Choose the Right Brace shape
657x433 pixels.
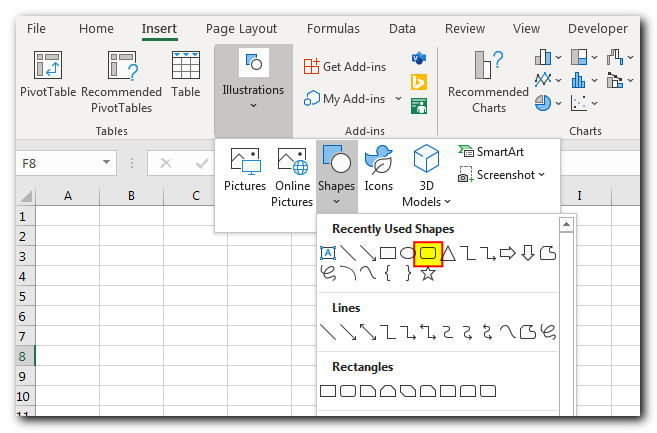click(408, 273)
